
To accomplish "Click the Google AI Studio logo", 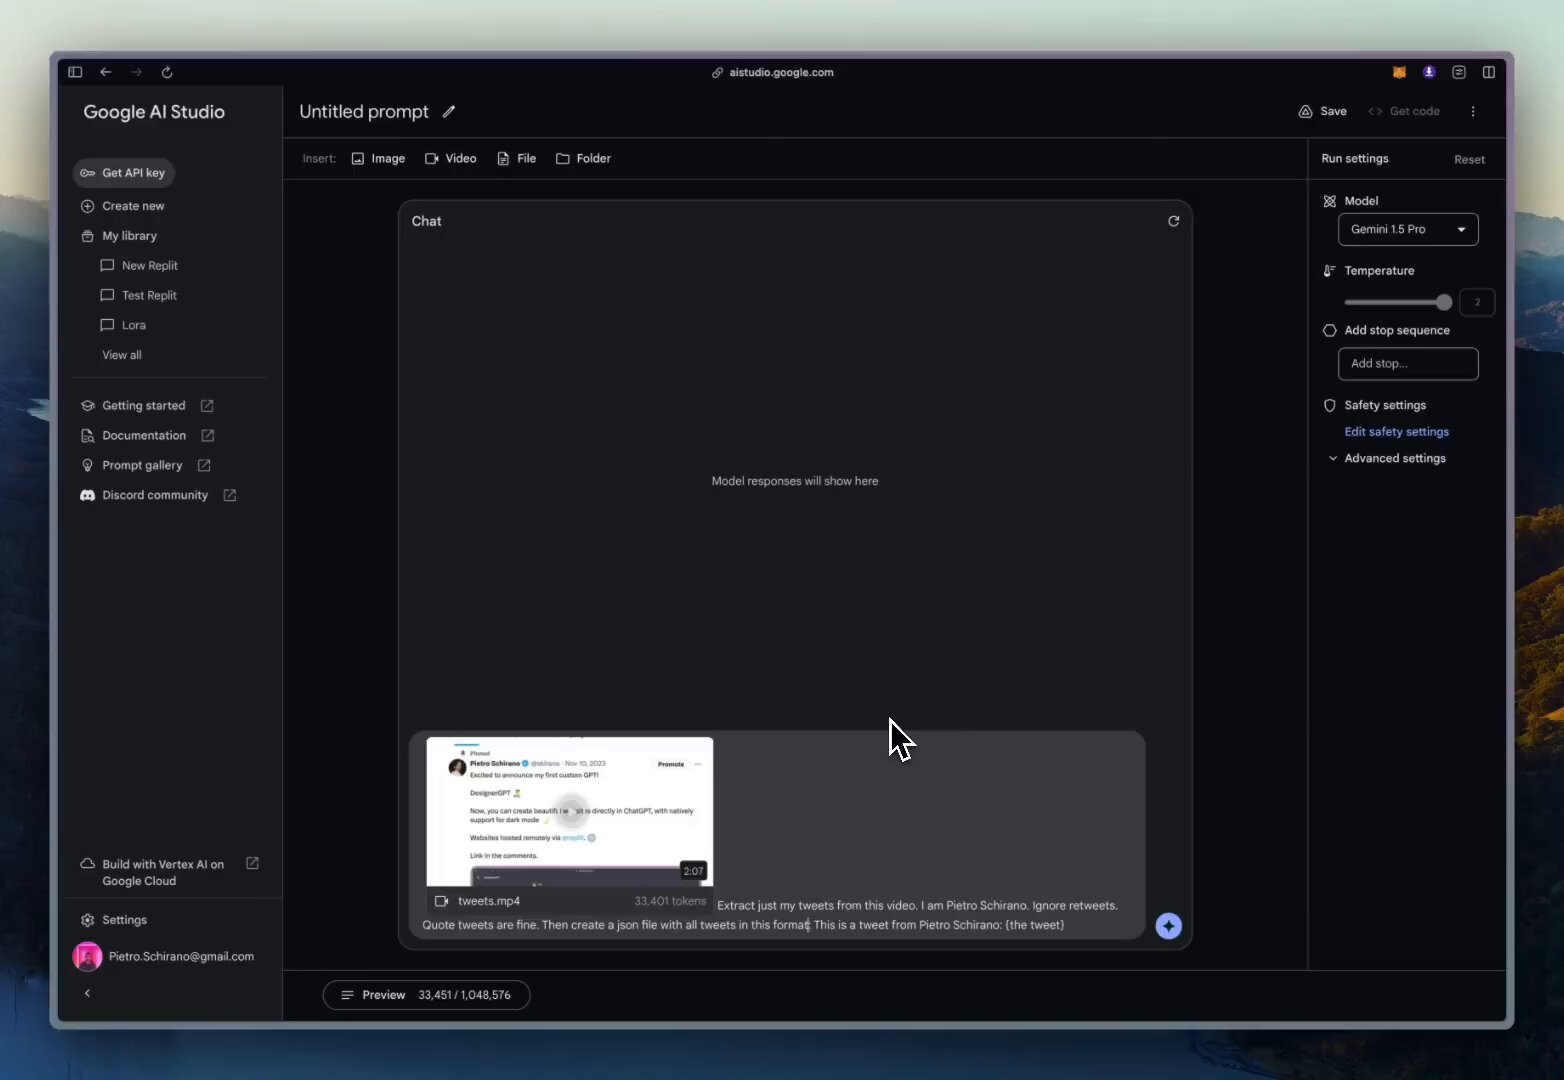I will [154, 112].
